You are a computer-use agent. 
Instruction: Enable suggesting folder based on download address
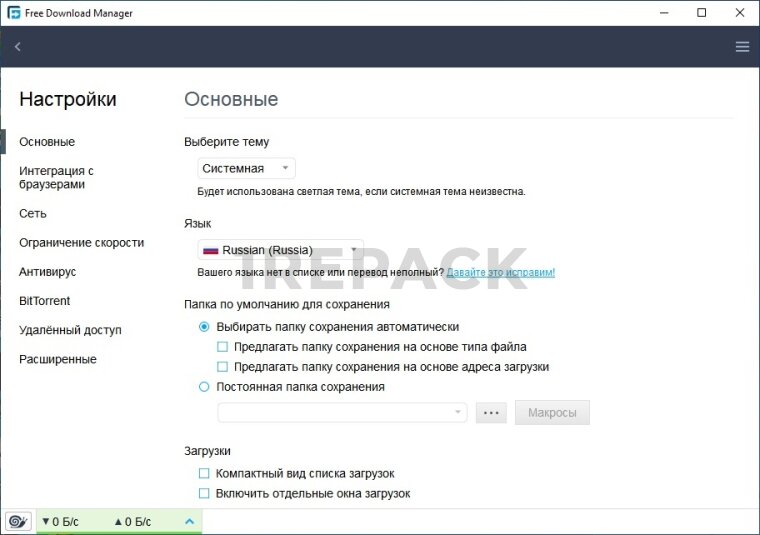pos(223,367)
